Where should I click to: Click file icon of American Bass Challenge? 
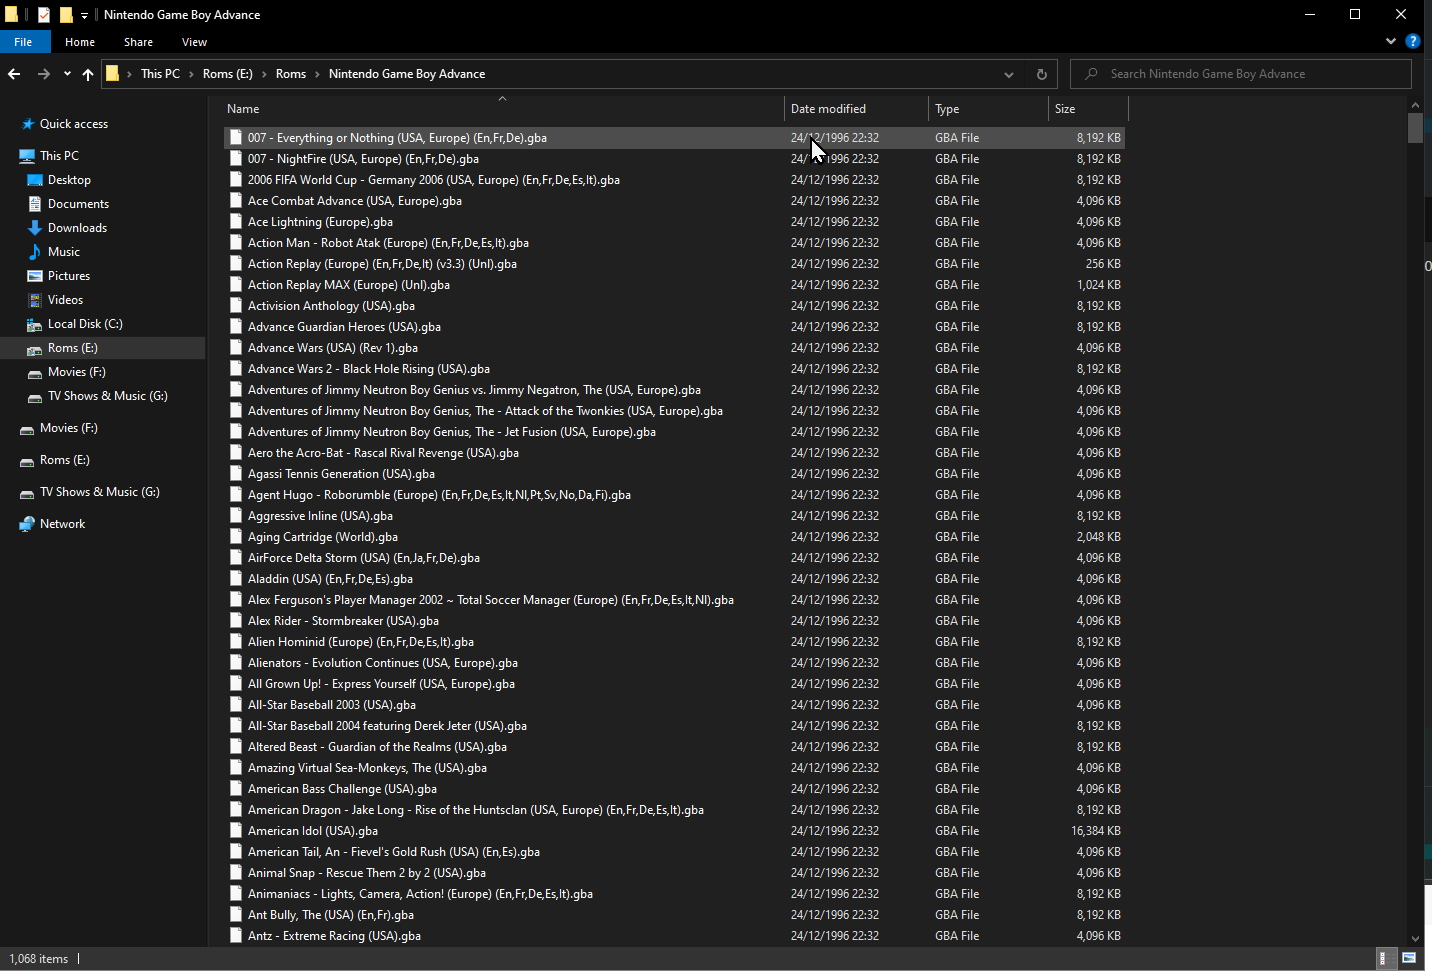[x=236, y=789]
